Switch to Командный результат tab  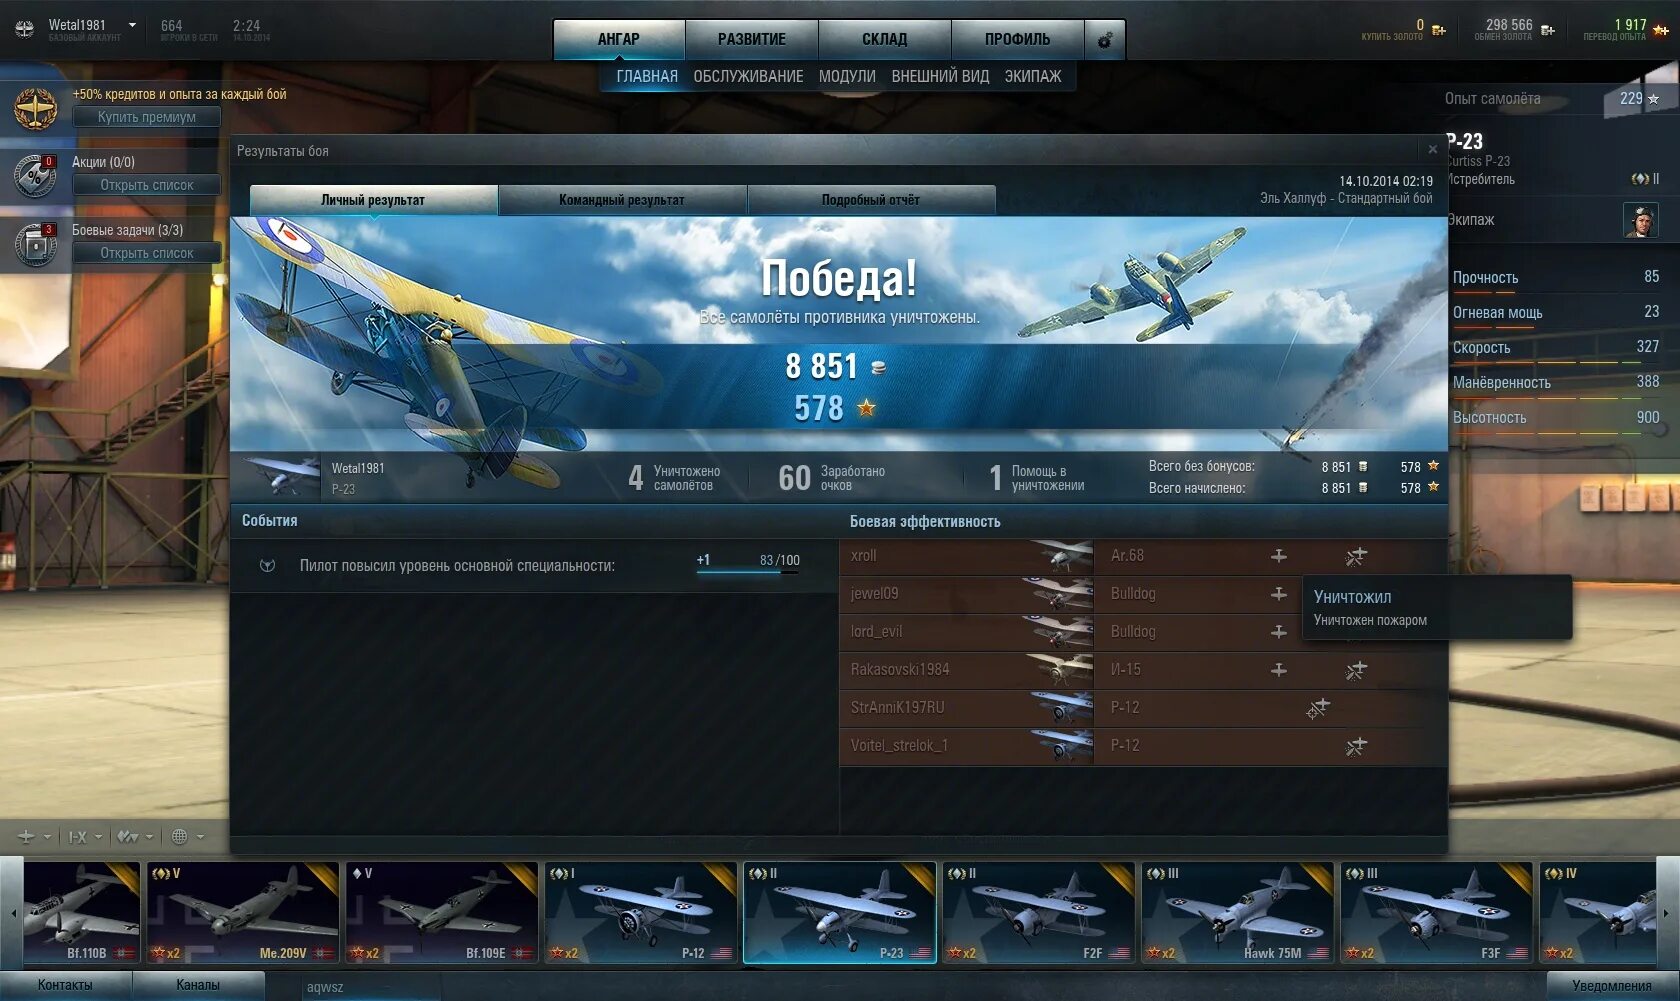(x=622, y=200)
